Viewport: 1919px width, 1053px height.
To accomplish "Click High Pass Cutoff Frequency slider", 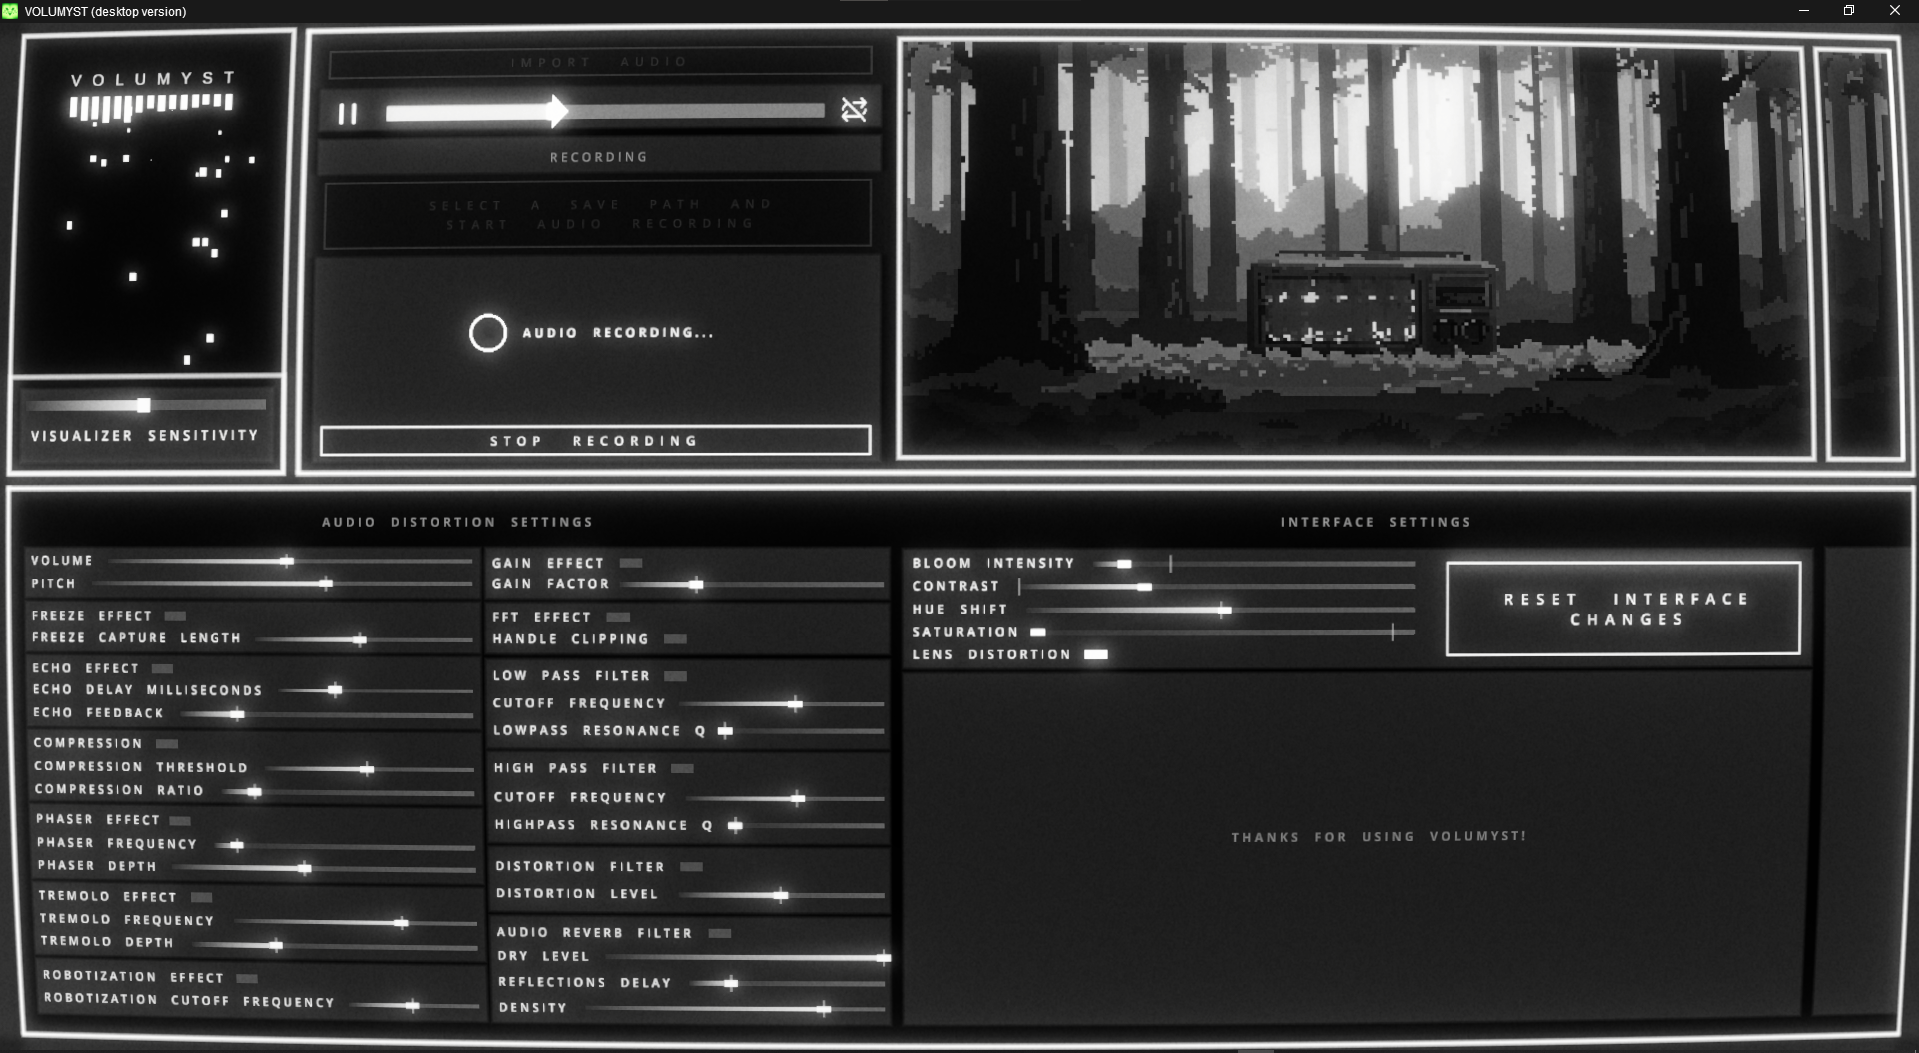I will (785, 798).
